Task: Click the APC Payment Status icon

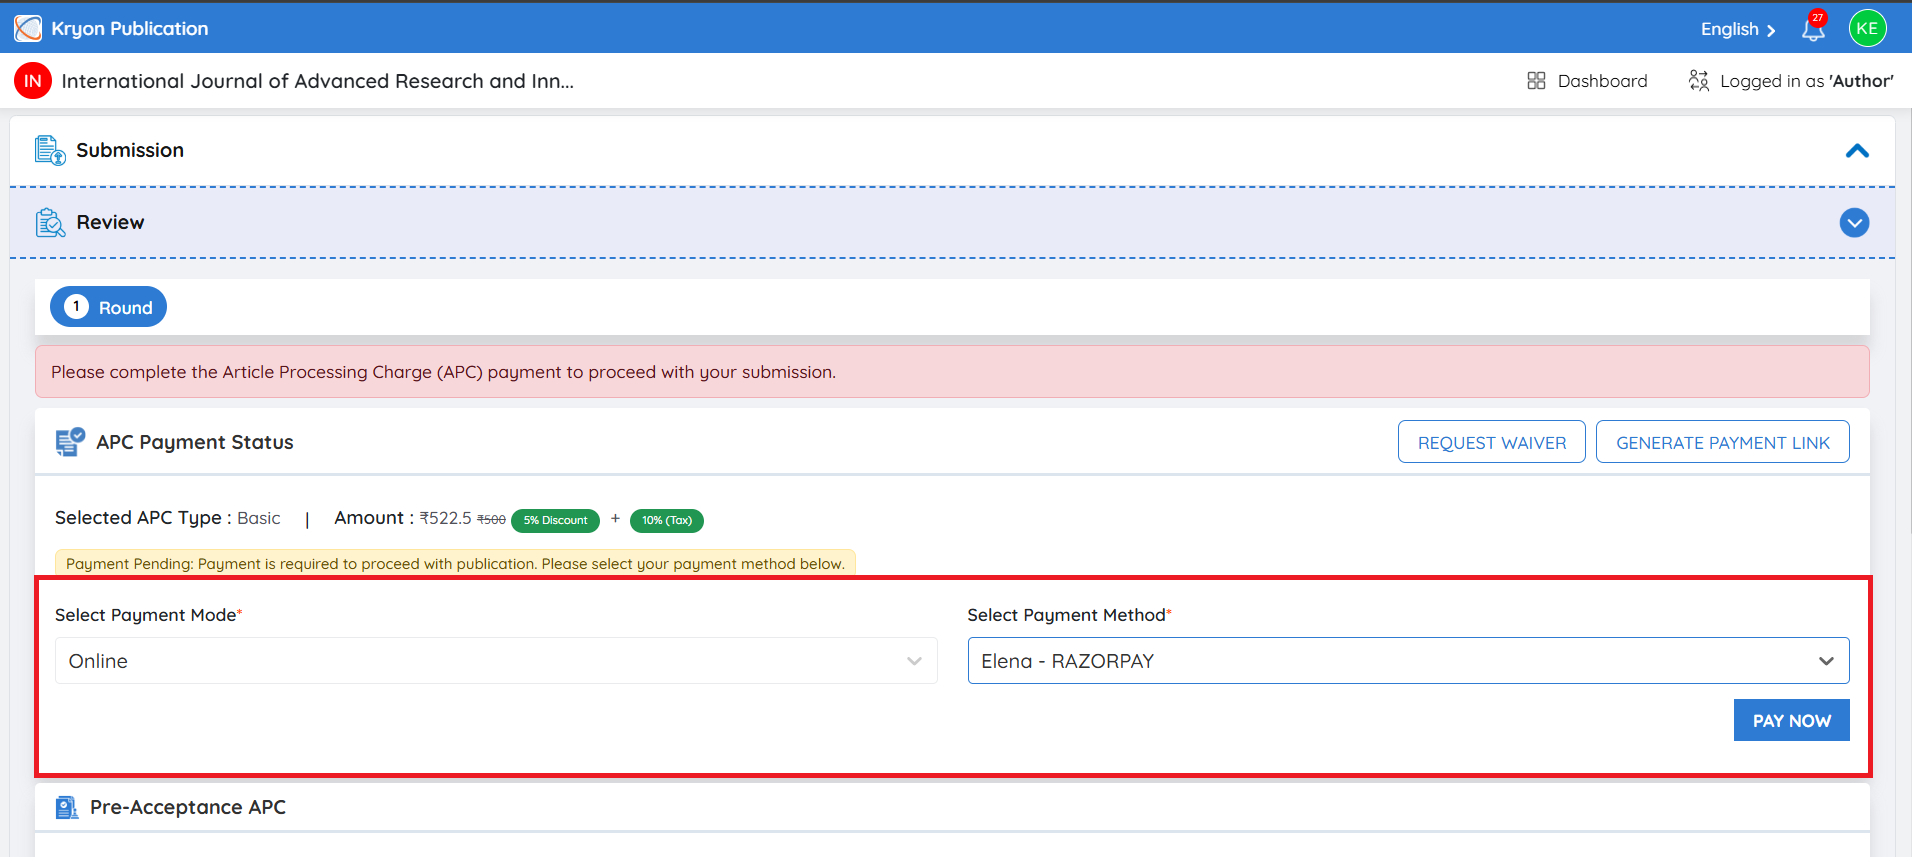Action: (70, 442)
